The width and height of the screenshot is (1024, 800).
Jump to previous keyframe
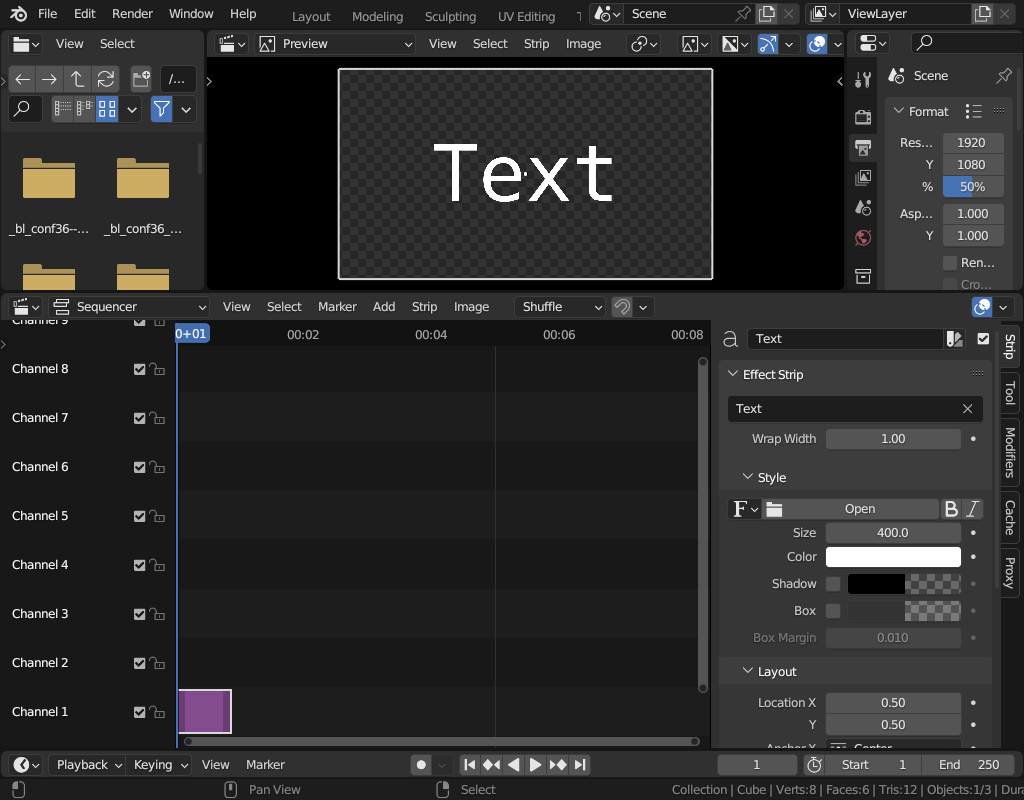click(x=491, y=765)
